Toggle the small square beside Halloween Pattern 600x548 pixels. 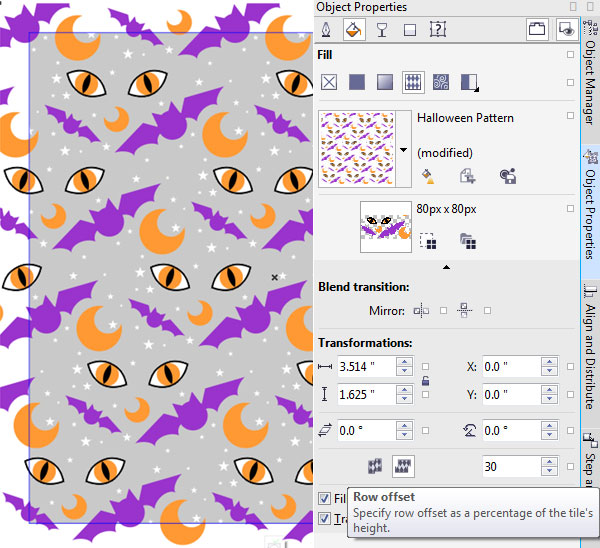tap(570, 115)
